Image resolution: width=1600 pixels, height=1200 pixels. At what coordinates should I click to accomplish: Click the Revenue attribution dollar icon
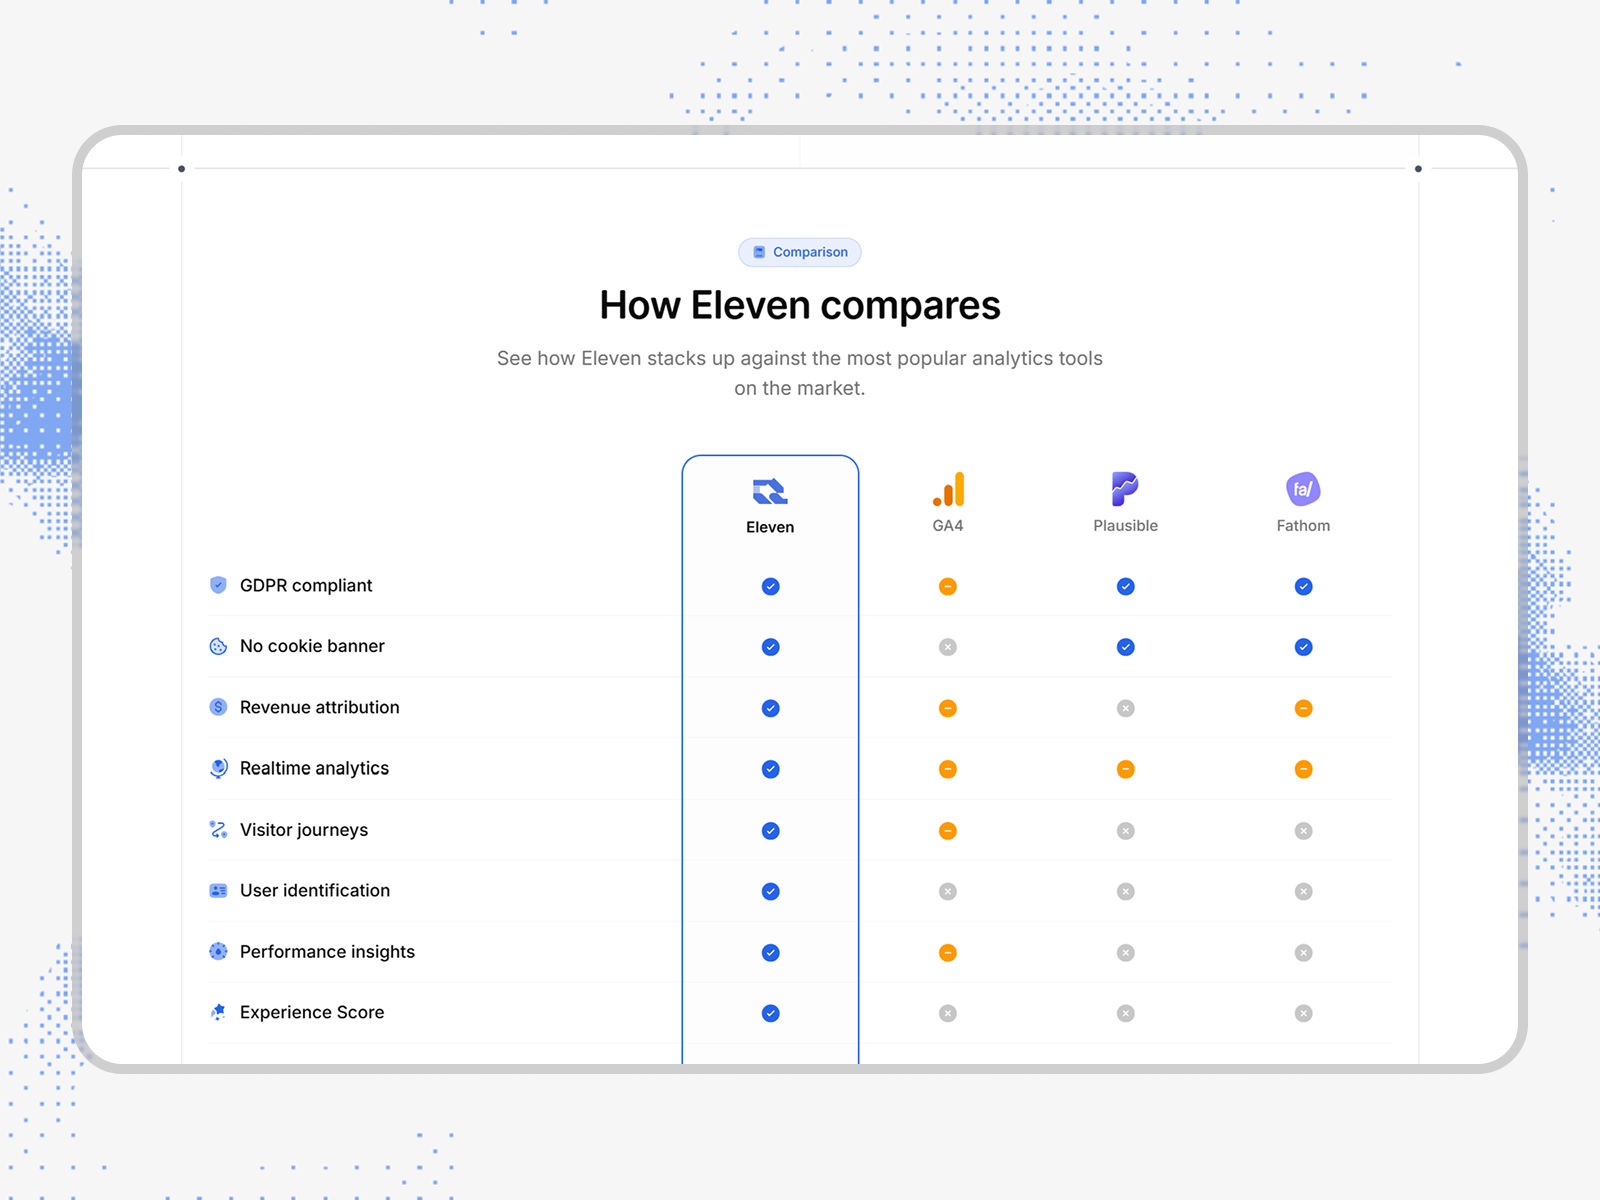218,707
